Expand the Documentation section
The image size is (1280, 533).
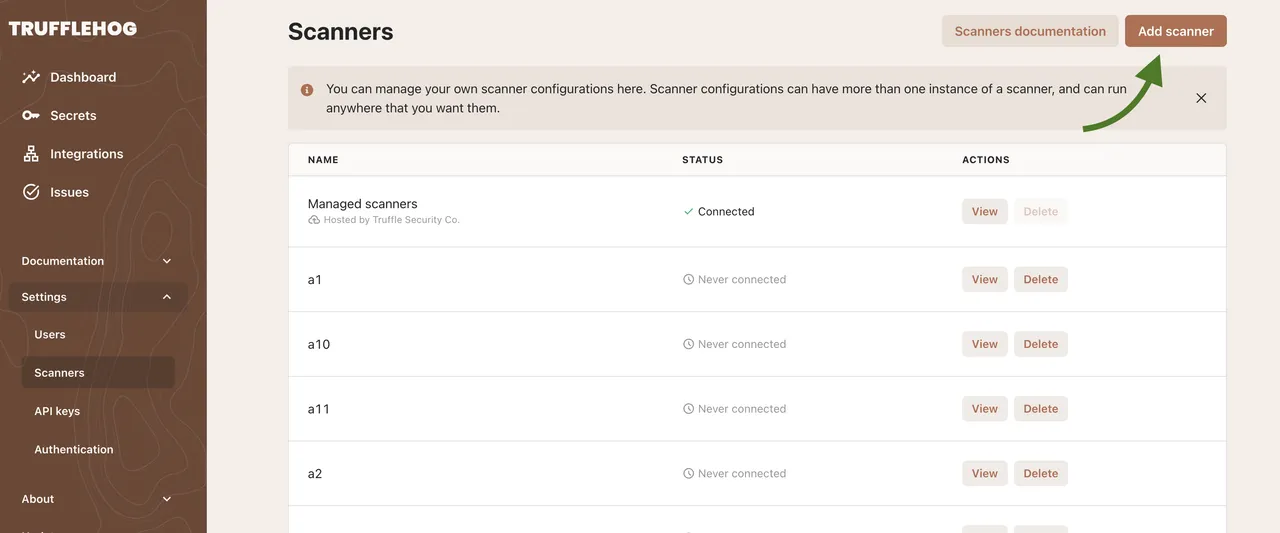pos(167,261)
